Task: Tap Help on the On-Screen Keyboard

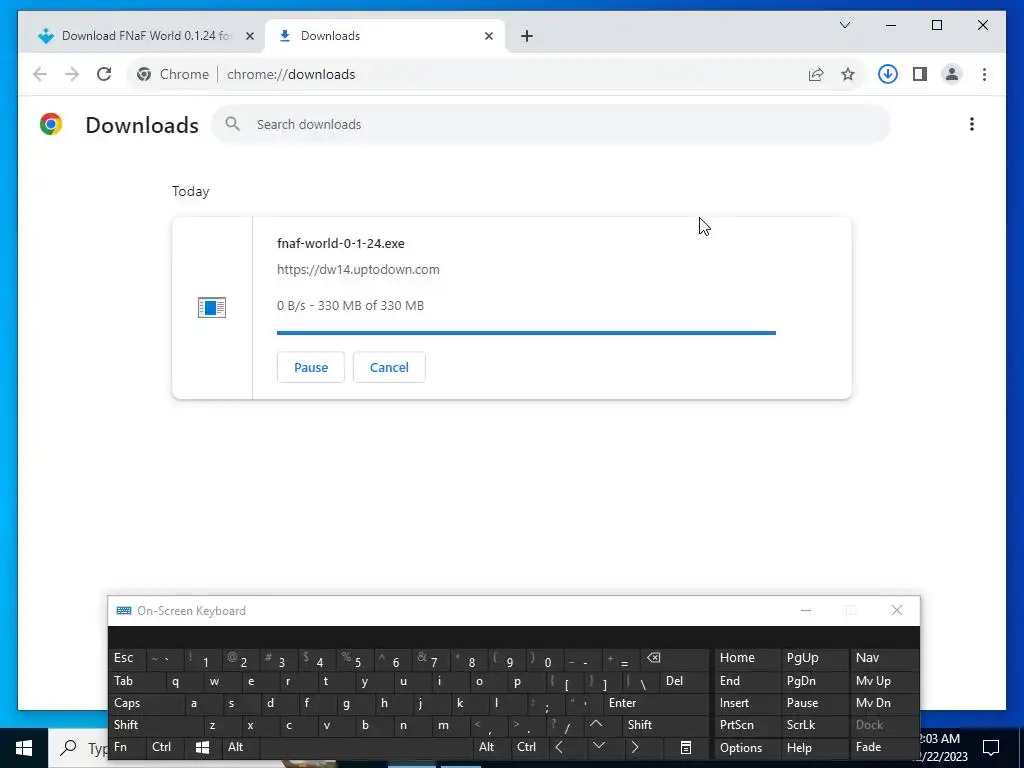Action: point(813,747)
